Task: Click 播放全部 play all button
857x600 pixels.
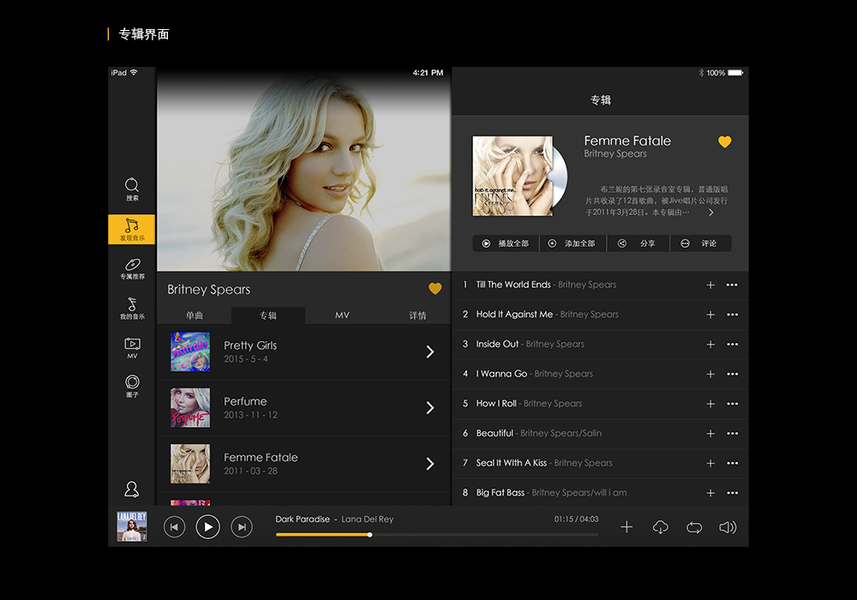Action: 506,244
